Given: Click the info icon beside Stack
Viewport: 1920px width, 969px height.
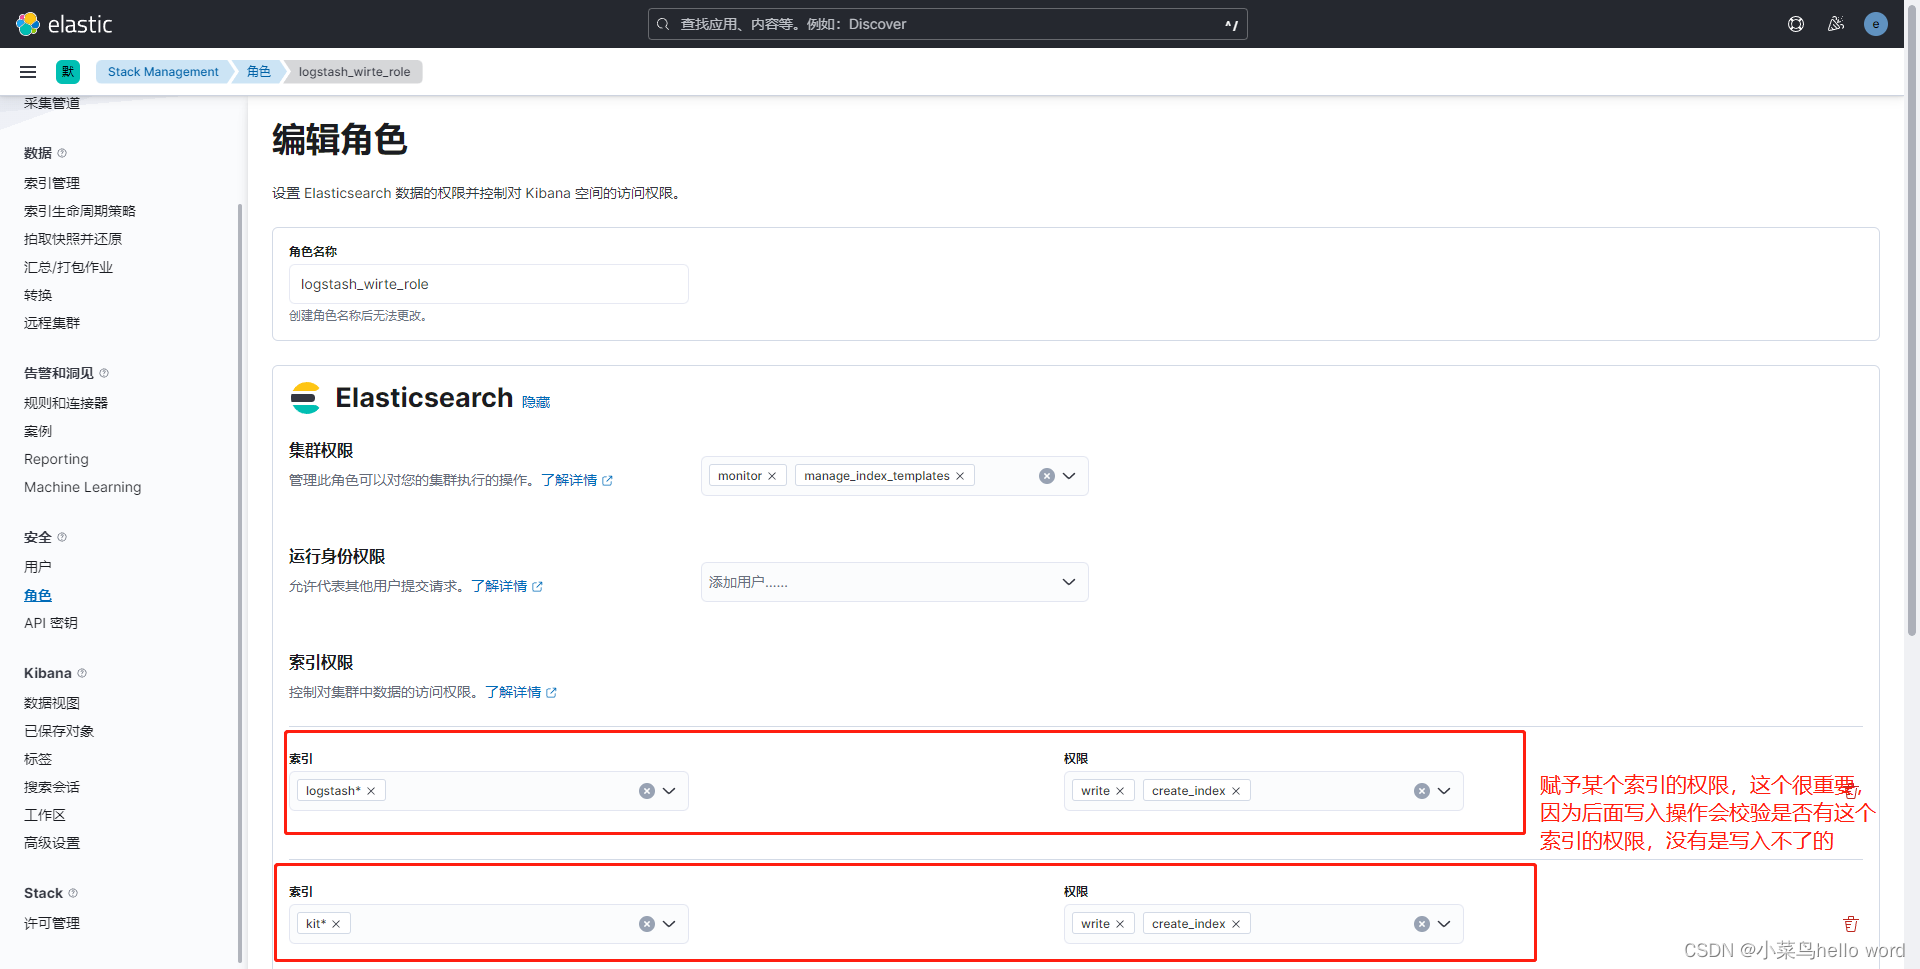Looking at the screenshot, I should [73, 893].
